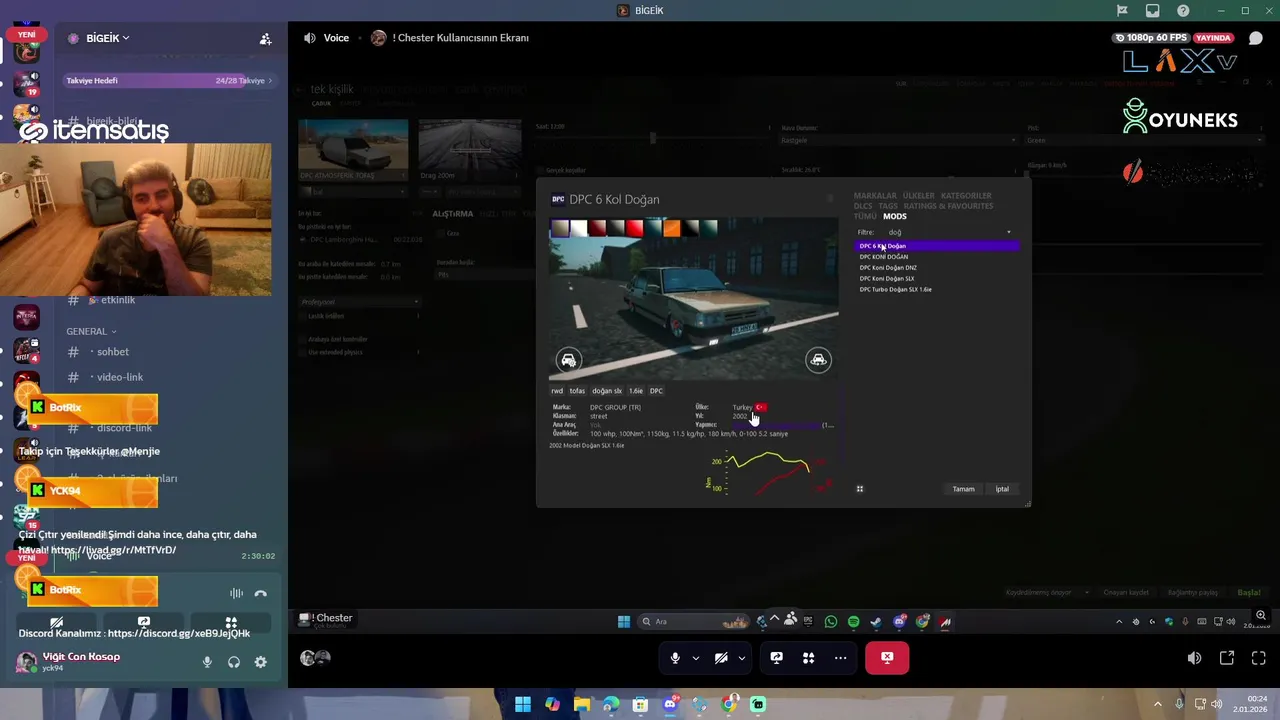Screen dimensions: 1280x720
Task: Open Steam in the streamed taskbar
Action: pyautogui.click(x=876, y=622)
